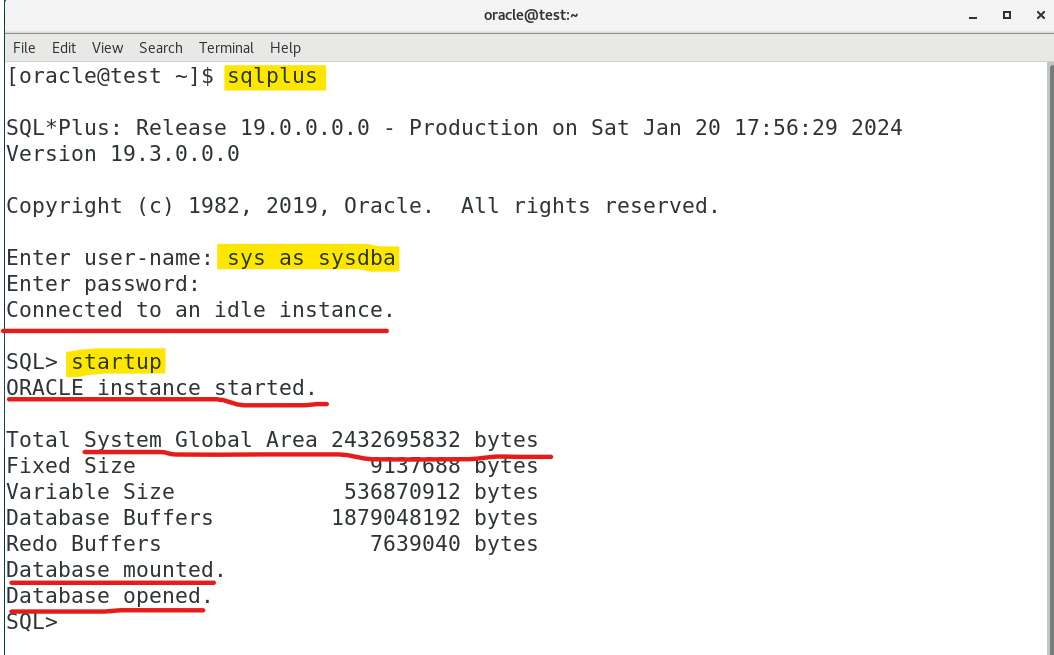Click the 'Enter password:' line

[x=103, y=284]
